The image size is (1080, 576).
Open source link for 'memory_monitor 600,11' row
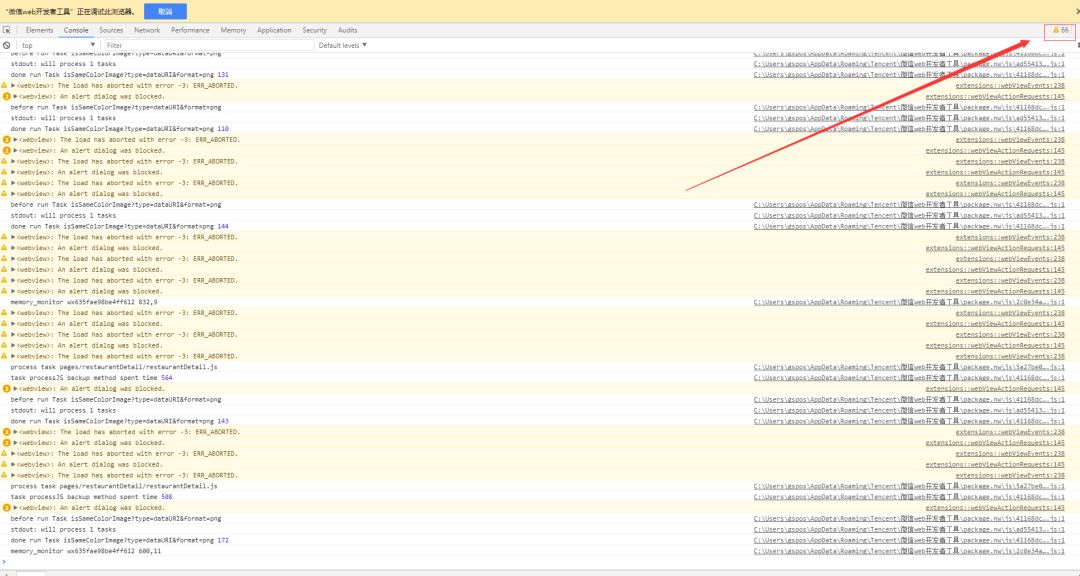tap(908, 551)
